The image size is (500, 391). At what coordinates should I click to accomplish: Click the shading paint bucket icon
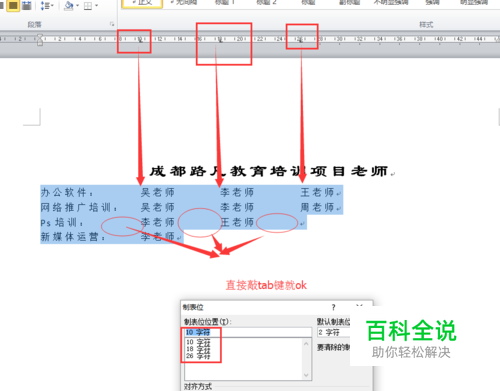tap(69, 5)
